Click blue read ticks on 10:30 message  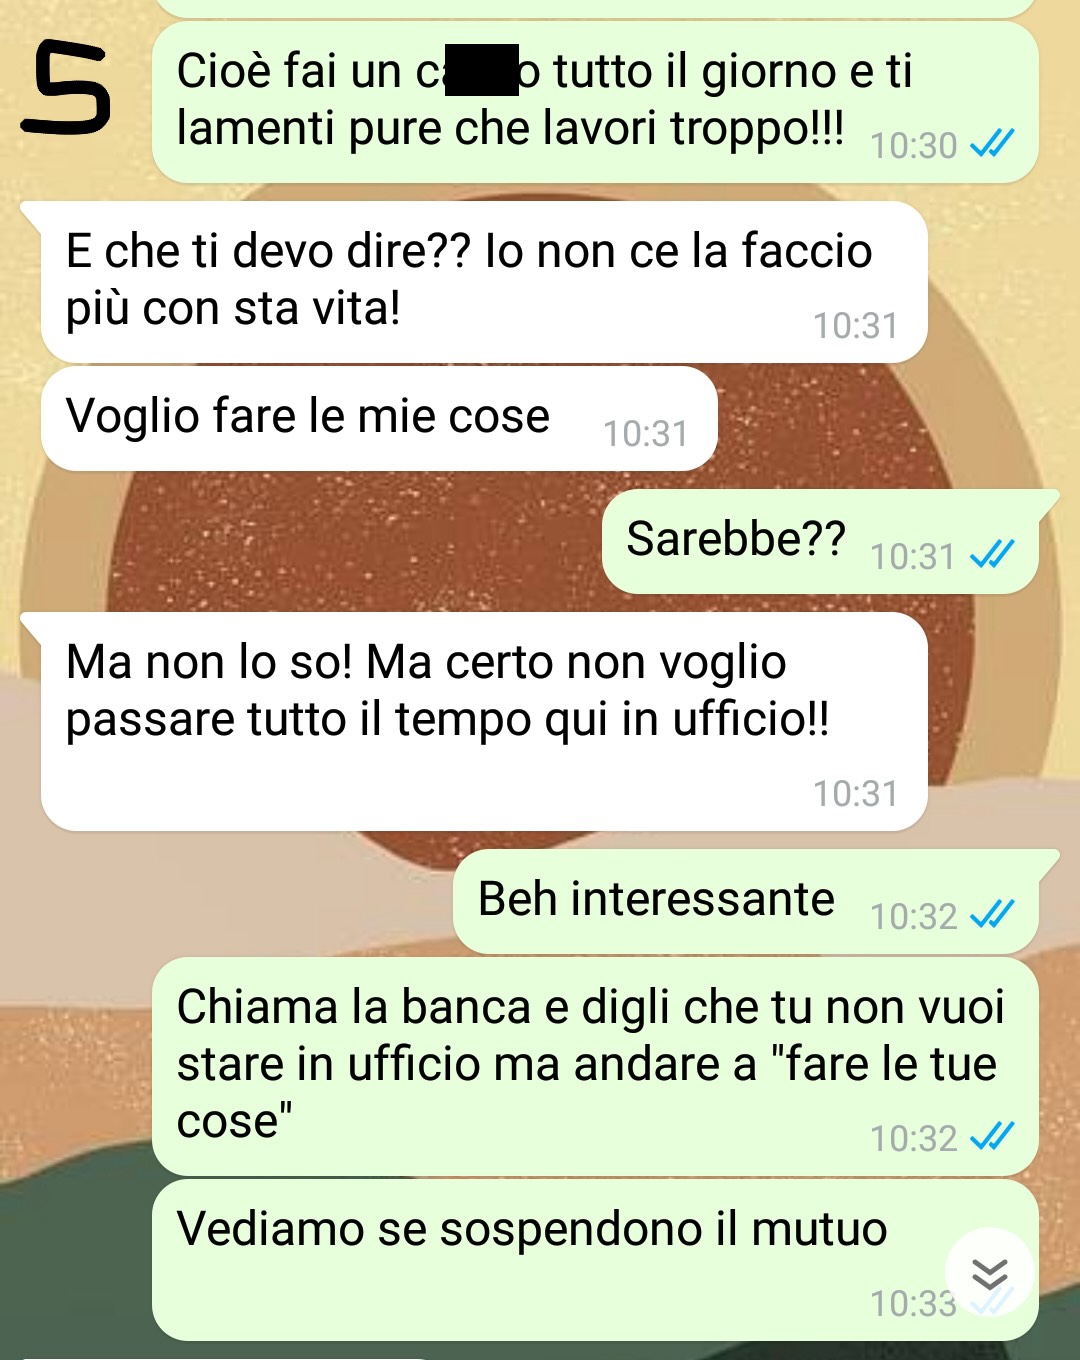click(x=993, y=145)
